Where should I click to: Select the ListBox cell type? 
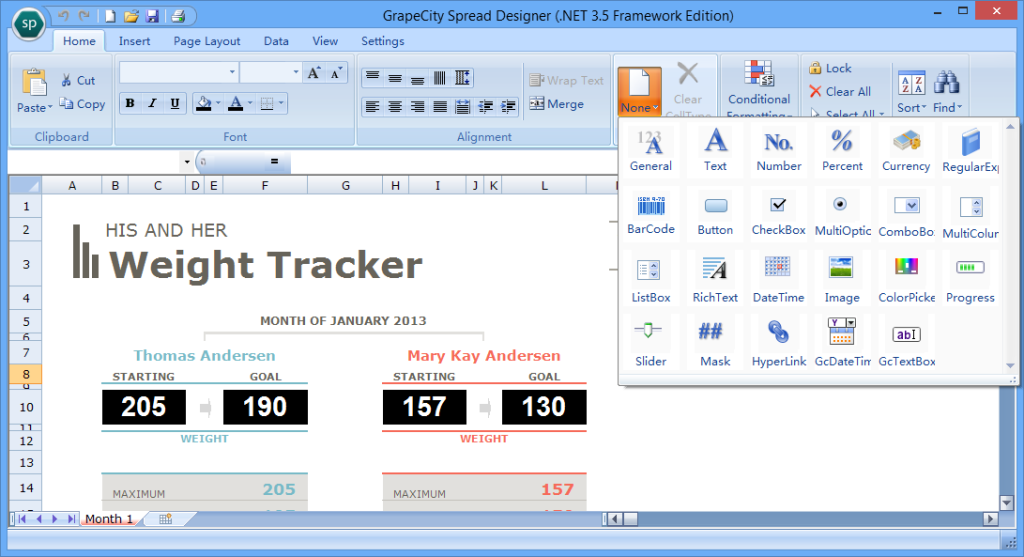[x=650, y=279]
